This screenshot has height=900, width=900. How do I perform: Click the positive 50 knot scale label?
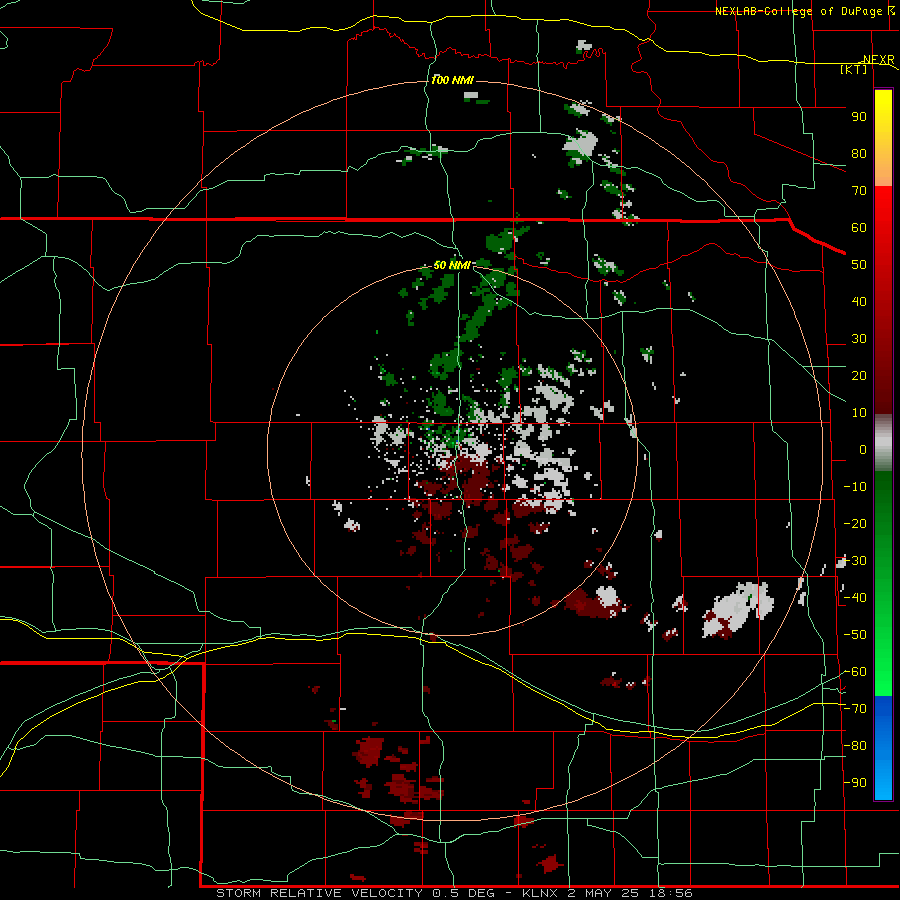(x=859, y=265)
